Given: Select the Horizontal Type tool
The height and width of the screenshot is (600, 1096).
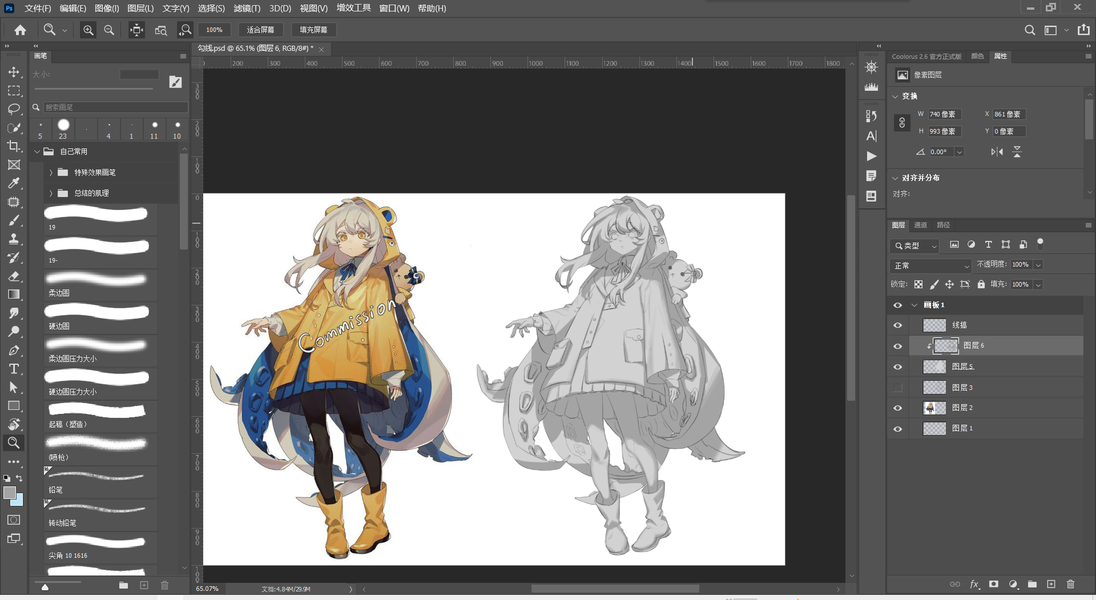Looking at the screenshot, I should pos(13,369).
